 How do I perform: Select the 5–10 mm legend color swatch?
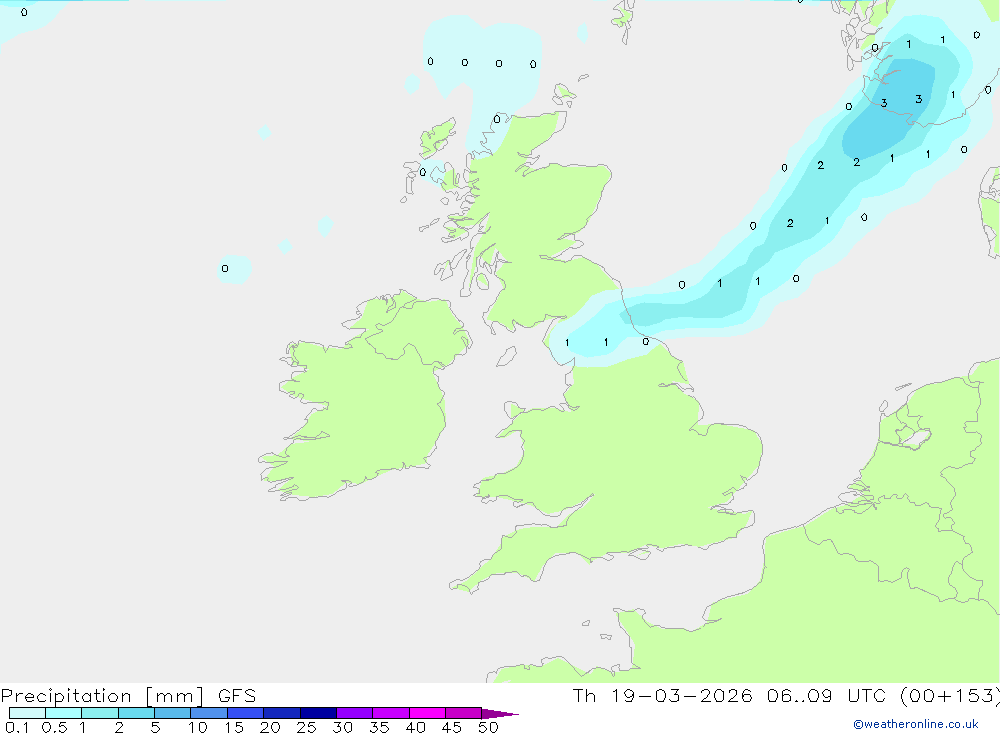(173, 713)
